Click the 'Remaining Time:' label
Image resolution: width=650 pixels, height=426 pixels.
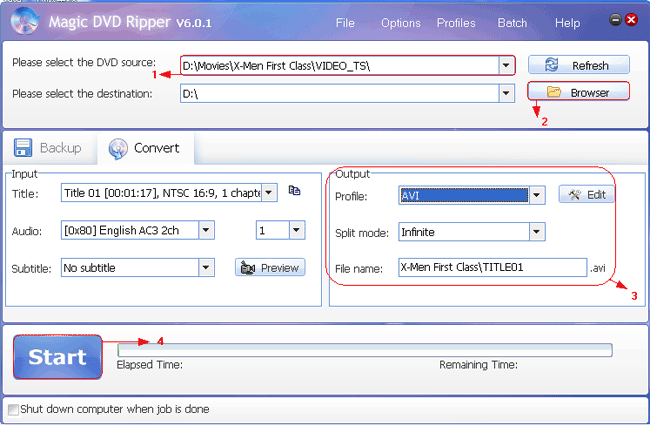(x=478, y=365)
